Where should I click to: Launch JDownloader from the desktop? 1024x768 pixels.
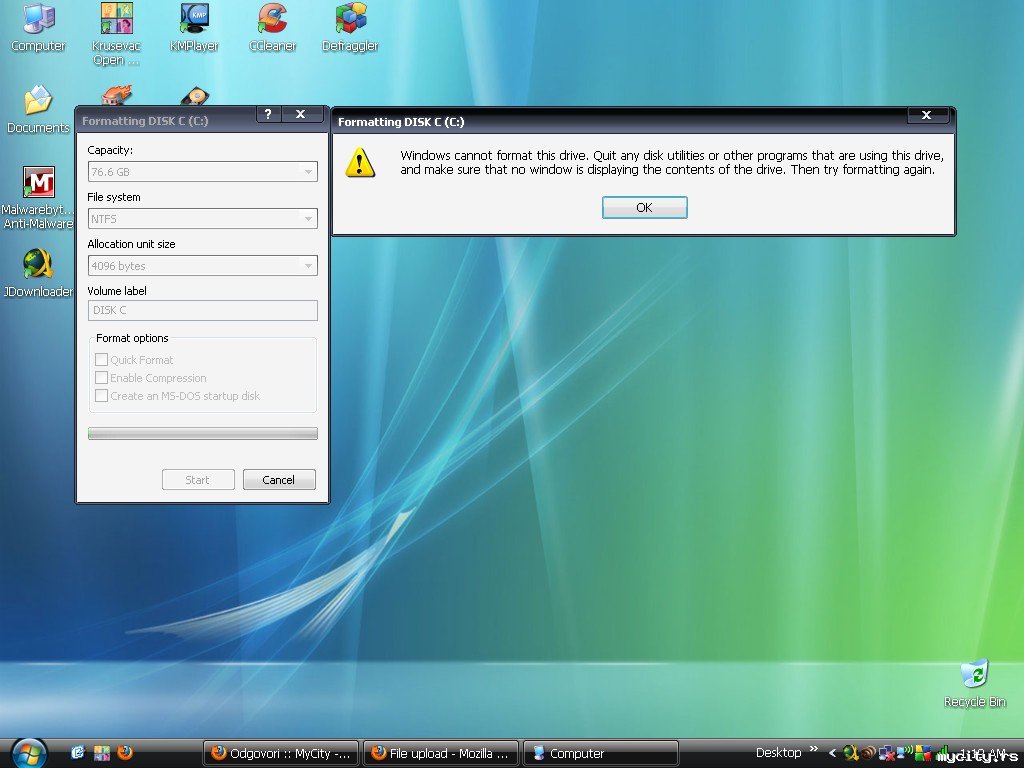coord(38,273)
